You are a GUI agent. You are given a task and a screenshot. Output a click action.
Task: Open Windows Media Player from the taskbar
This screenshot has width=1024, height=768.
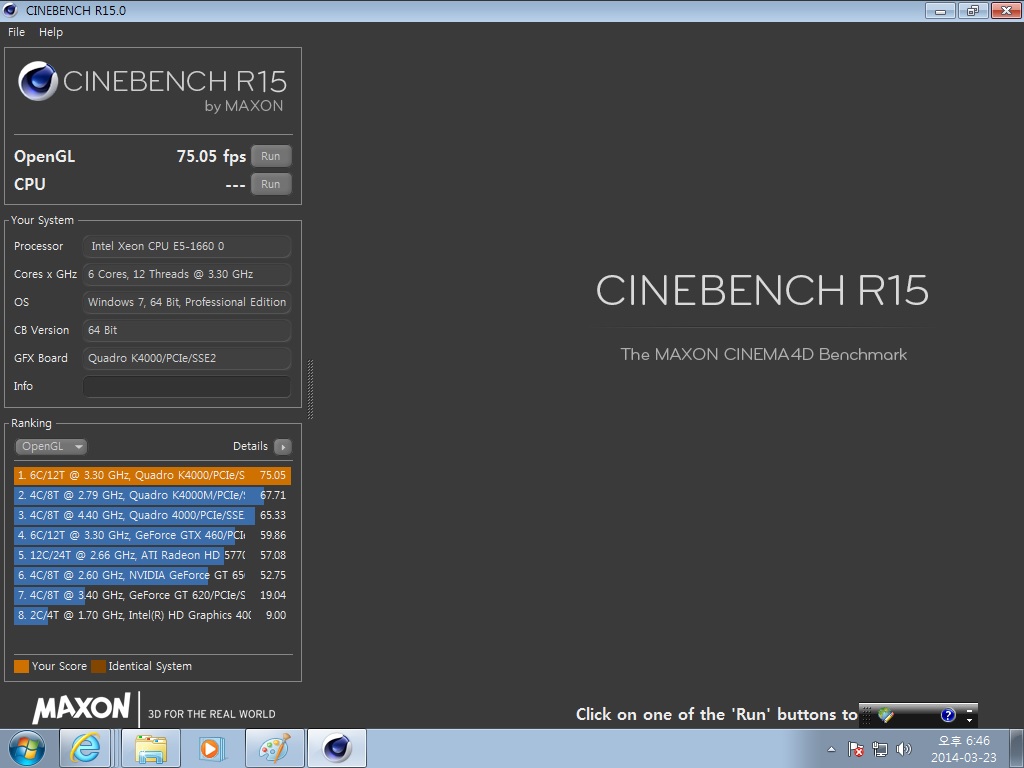pyautogui.click(x=211, y=748)
